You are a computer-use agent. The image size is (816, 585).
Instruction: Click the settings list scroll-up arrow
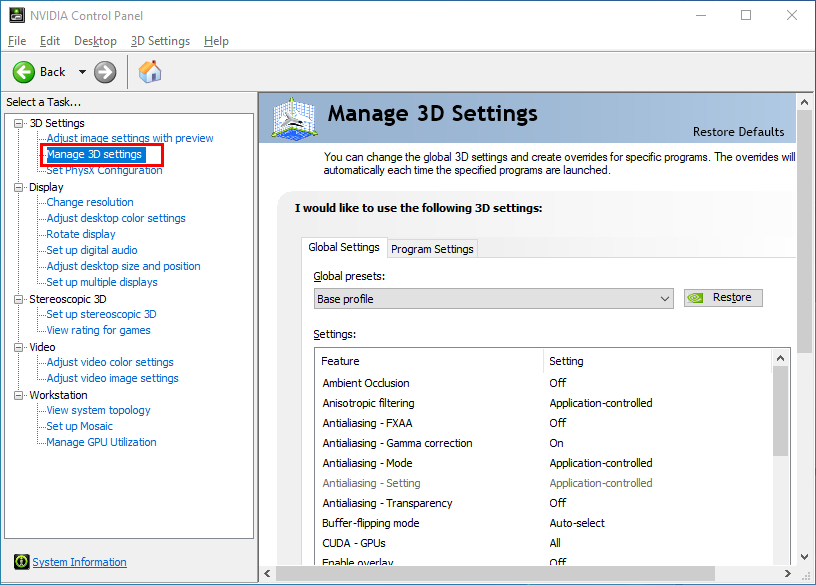point(780,358)
